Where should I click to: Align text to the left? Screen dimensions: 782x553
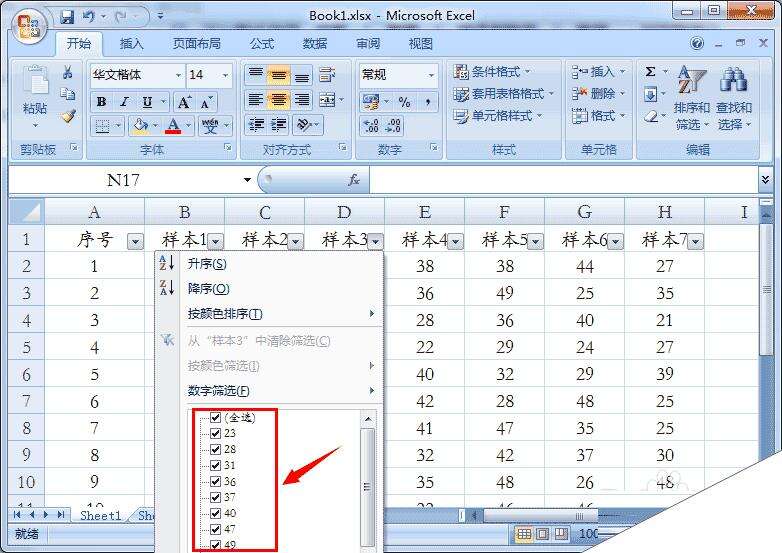256,100
